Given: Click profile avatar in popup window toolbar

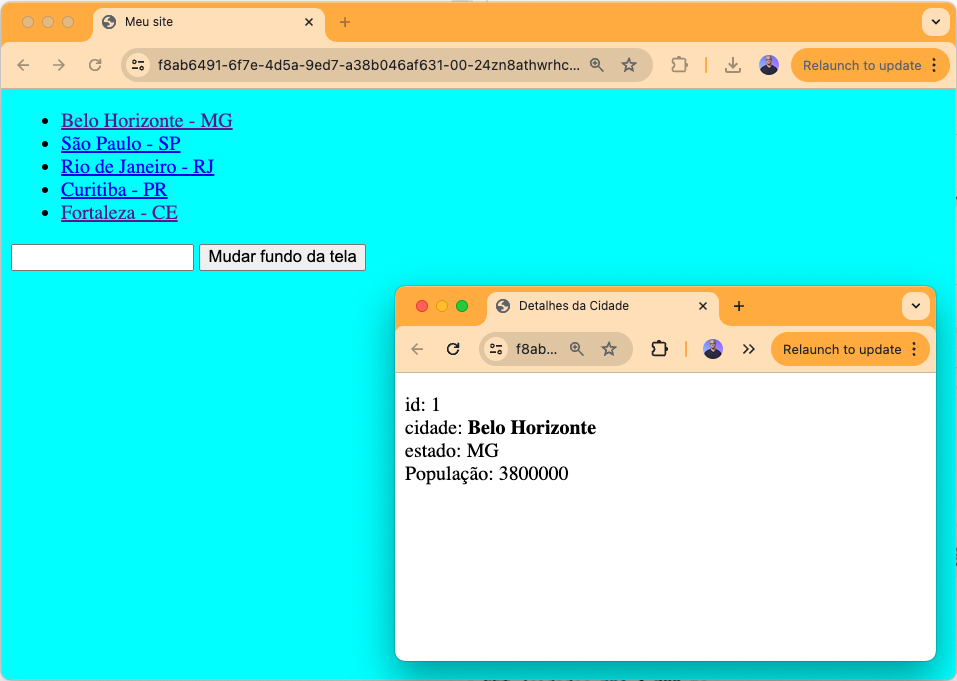Looking at the screenshot, I should 713,349.
